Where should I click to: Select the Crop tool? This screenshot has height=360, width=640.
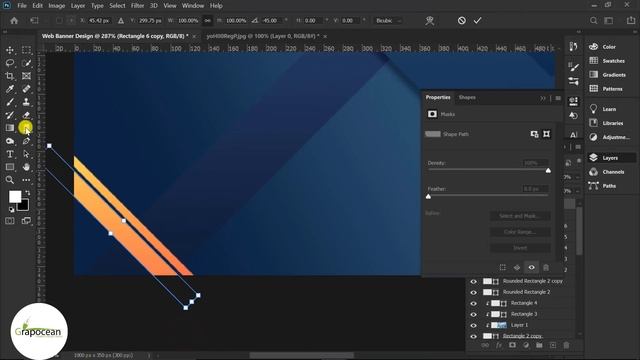click(x=10, y=76)
